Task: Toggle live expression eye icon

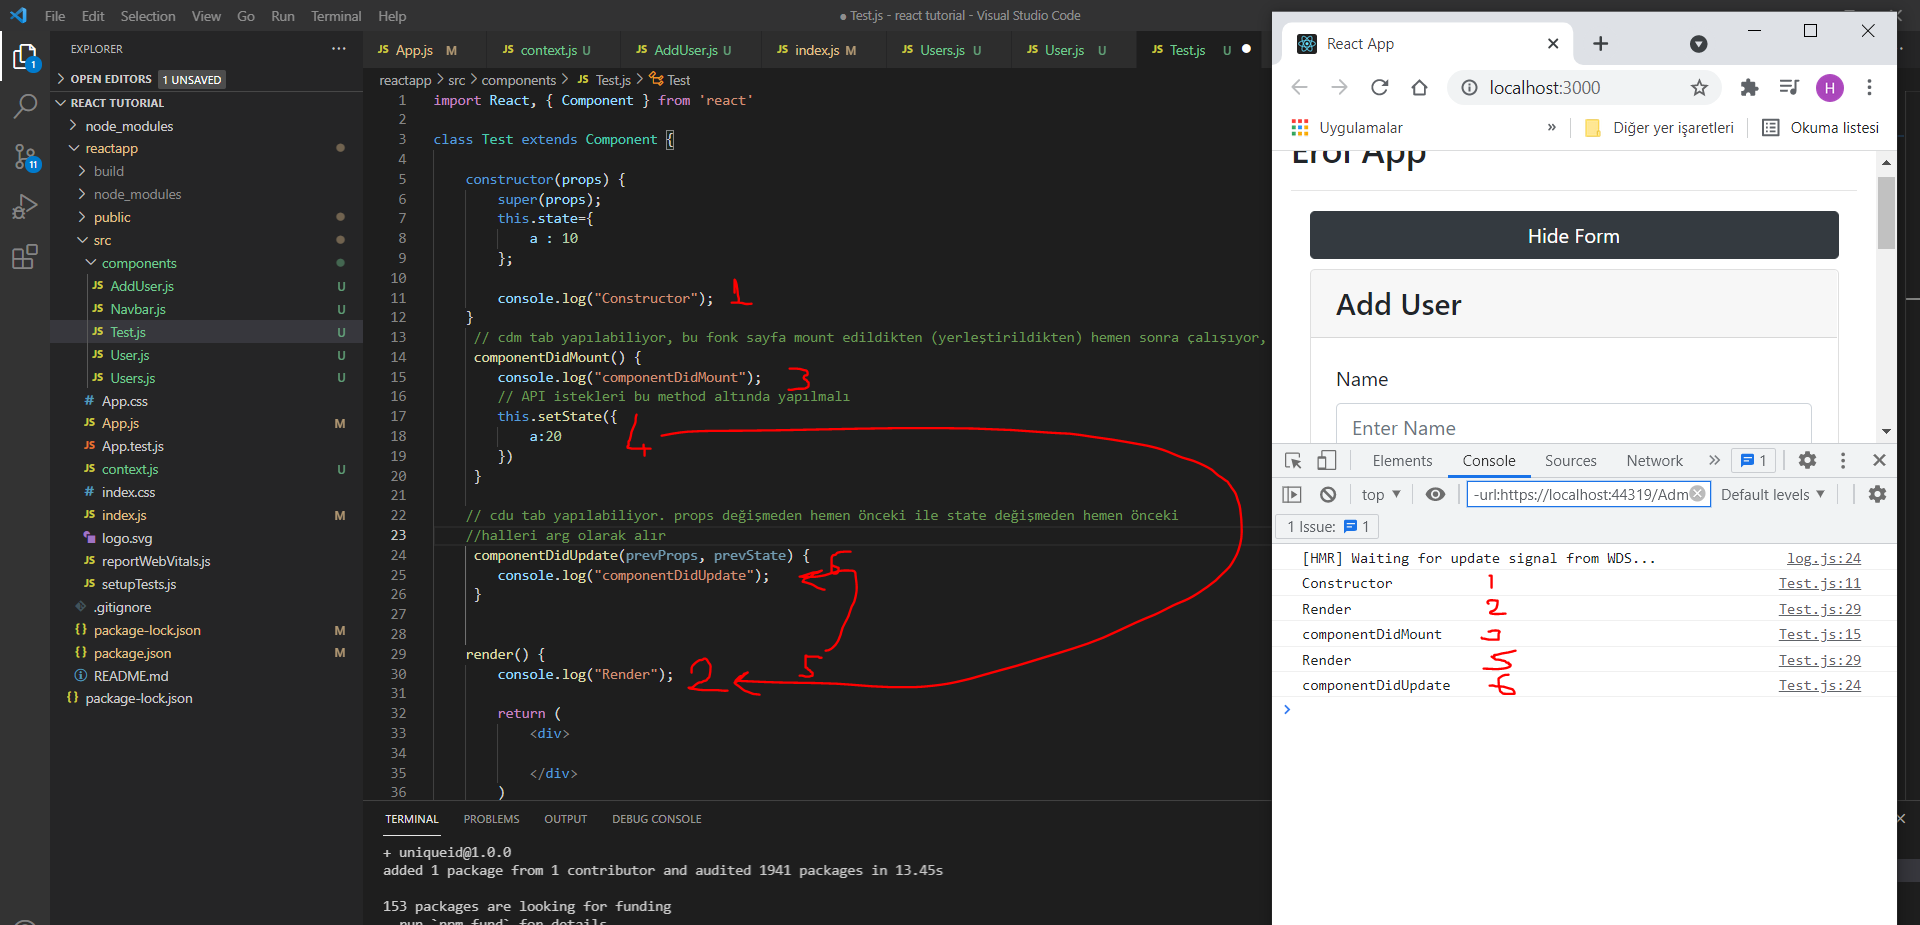Action: (1435, 494)
